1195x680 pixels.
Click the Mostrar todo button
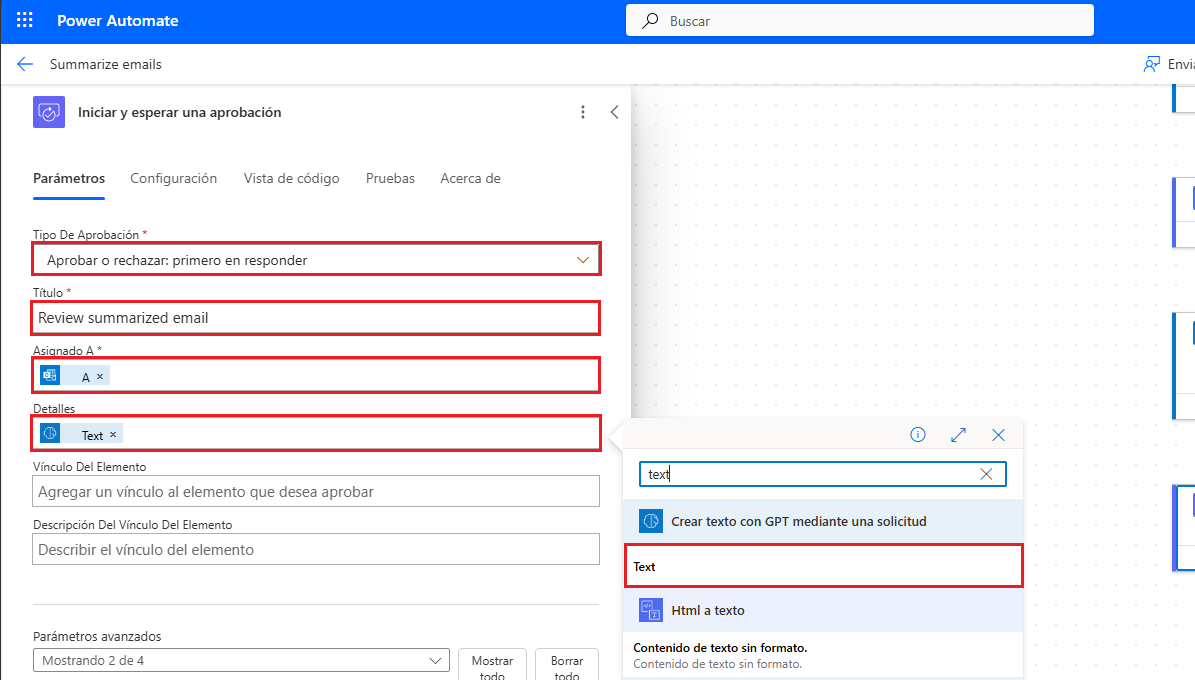pos(492,665)
